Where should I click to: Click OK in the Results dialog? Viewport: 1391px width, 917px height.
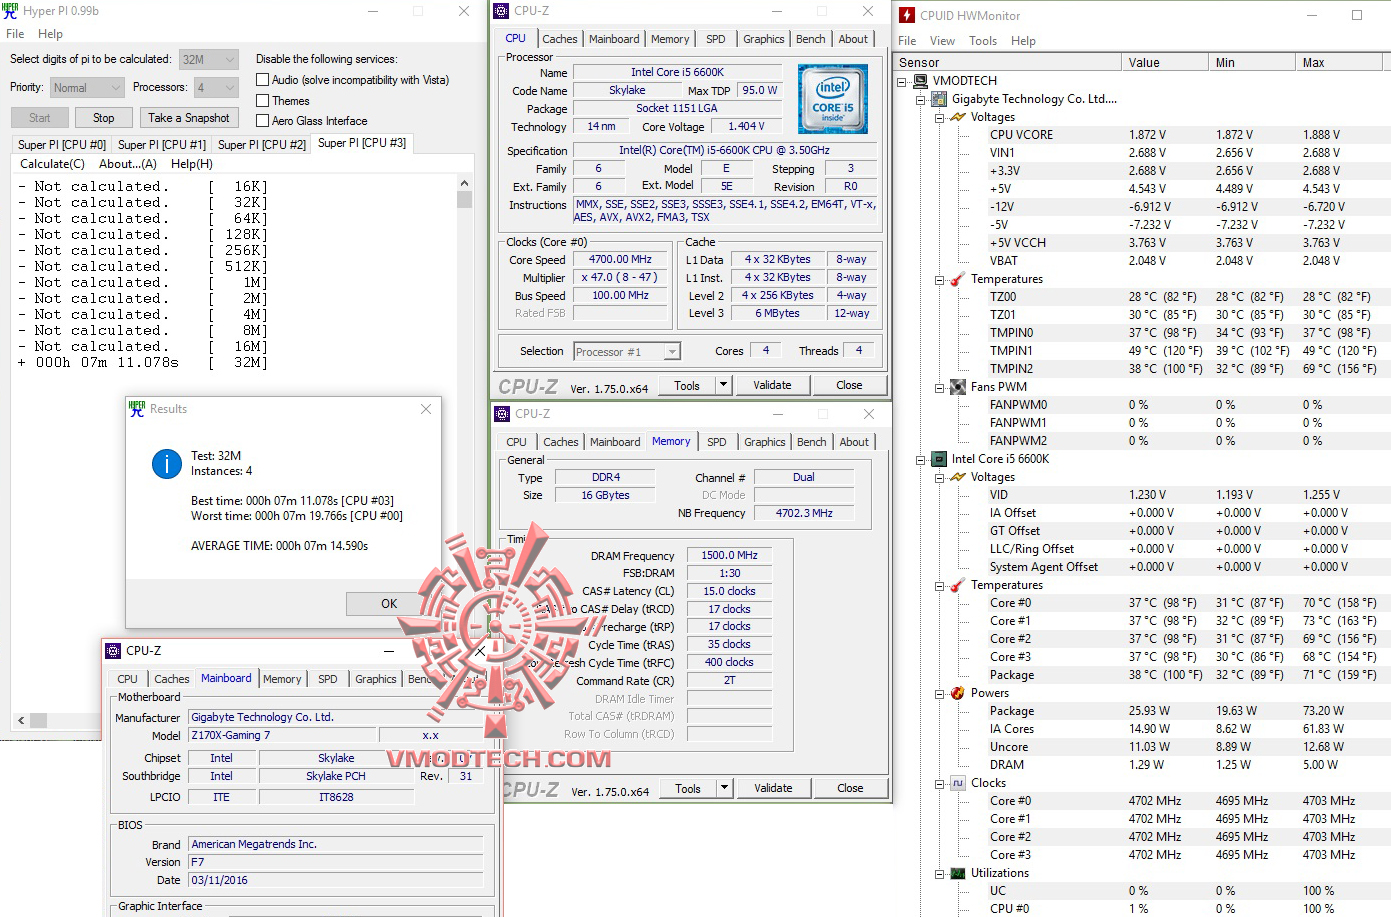tap(389, 604)
